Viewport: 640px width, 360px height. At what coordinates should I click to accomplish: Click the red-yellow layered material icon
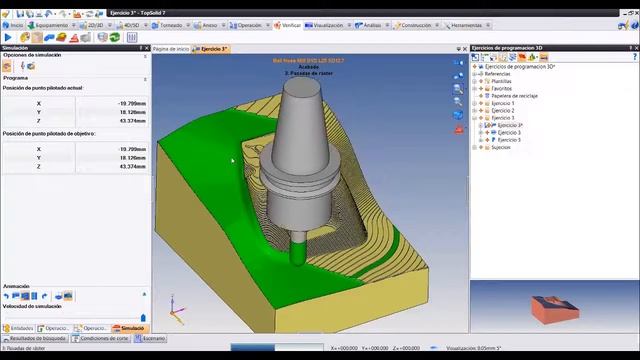tap(61, 38)
